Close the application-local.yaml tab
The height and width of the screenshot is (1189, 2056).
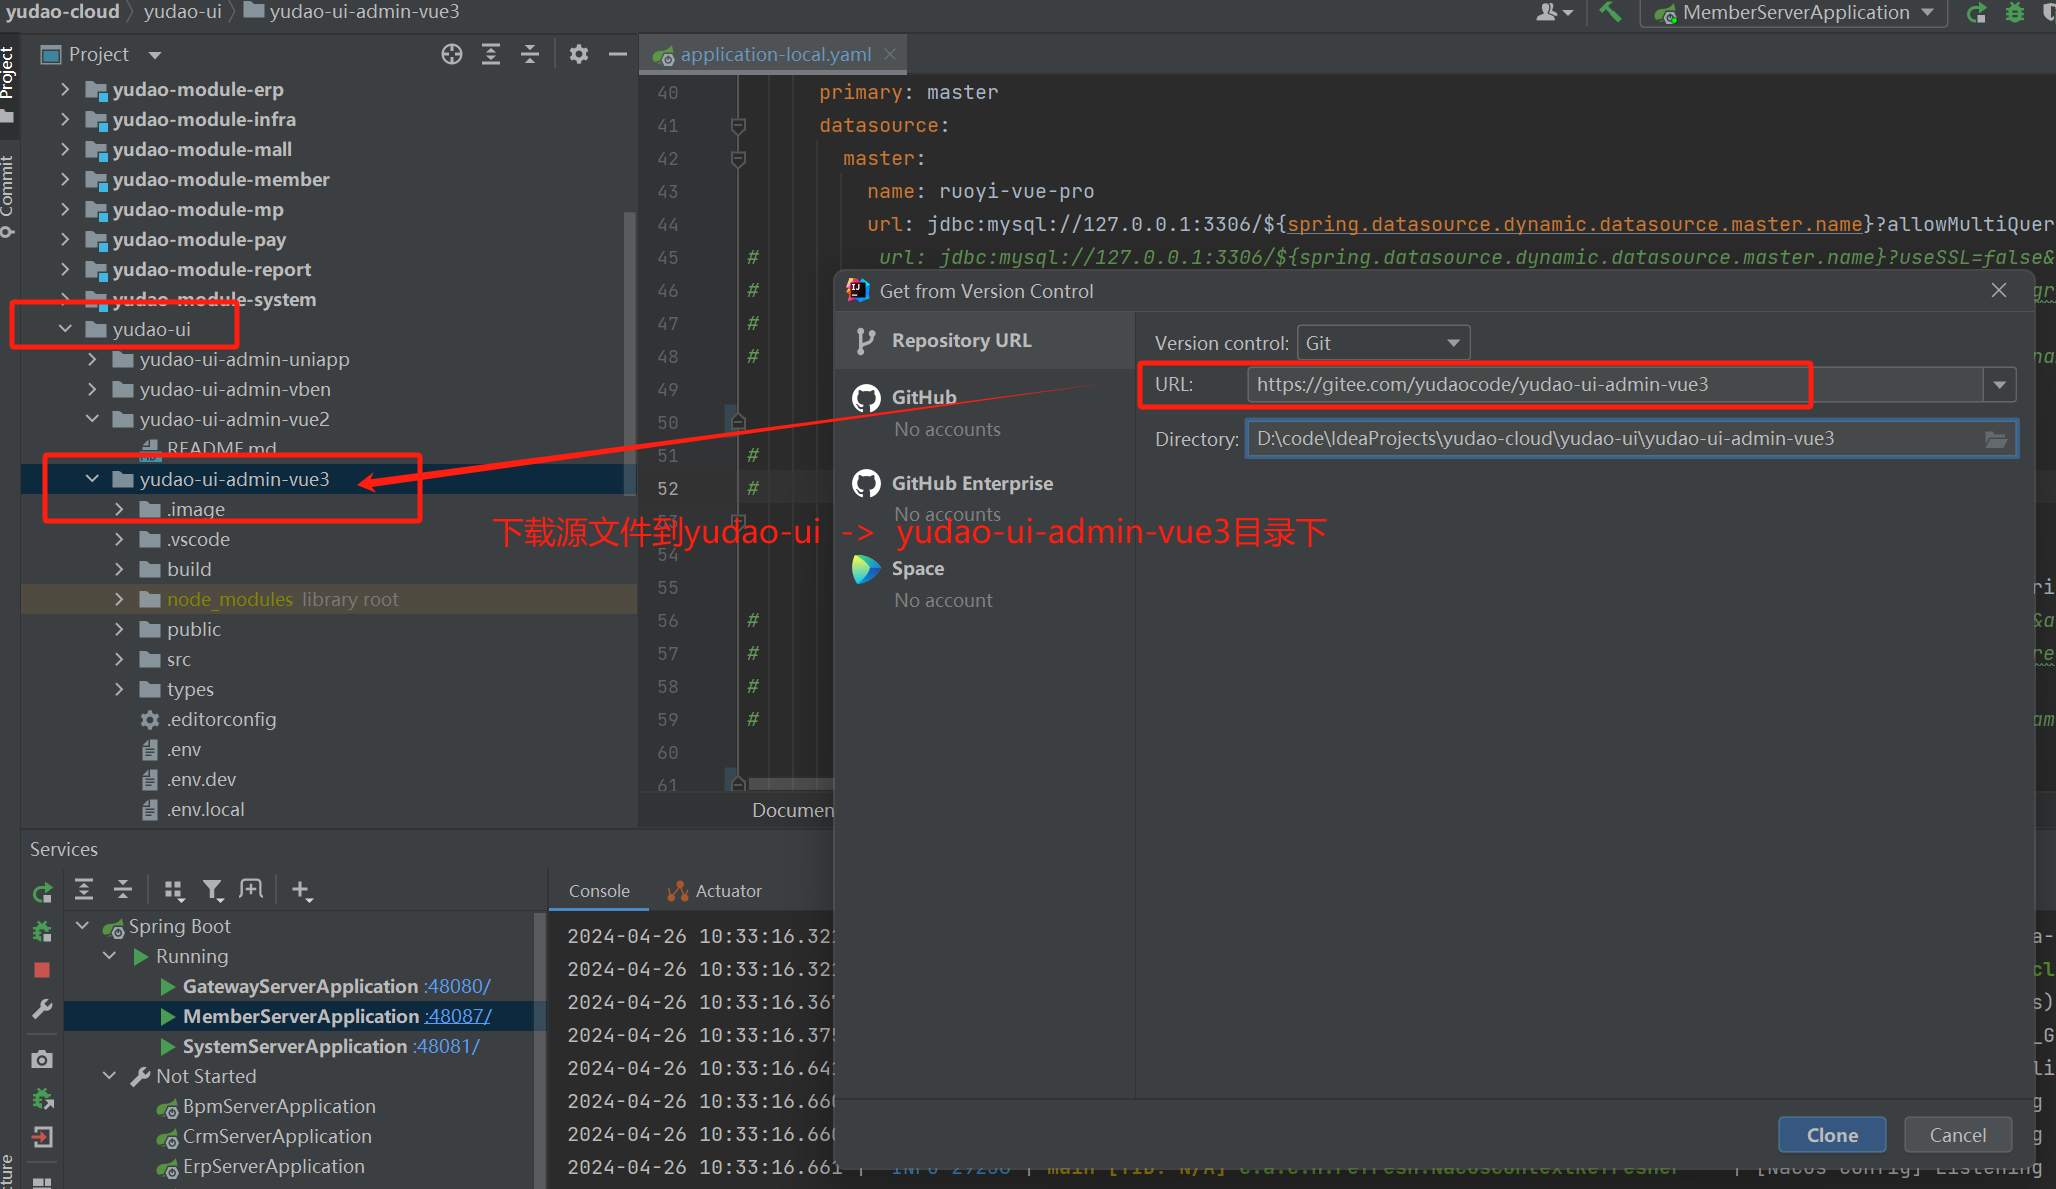[x=890, y=54]
